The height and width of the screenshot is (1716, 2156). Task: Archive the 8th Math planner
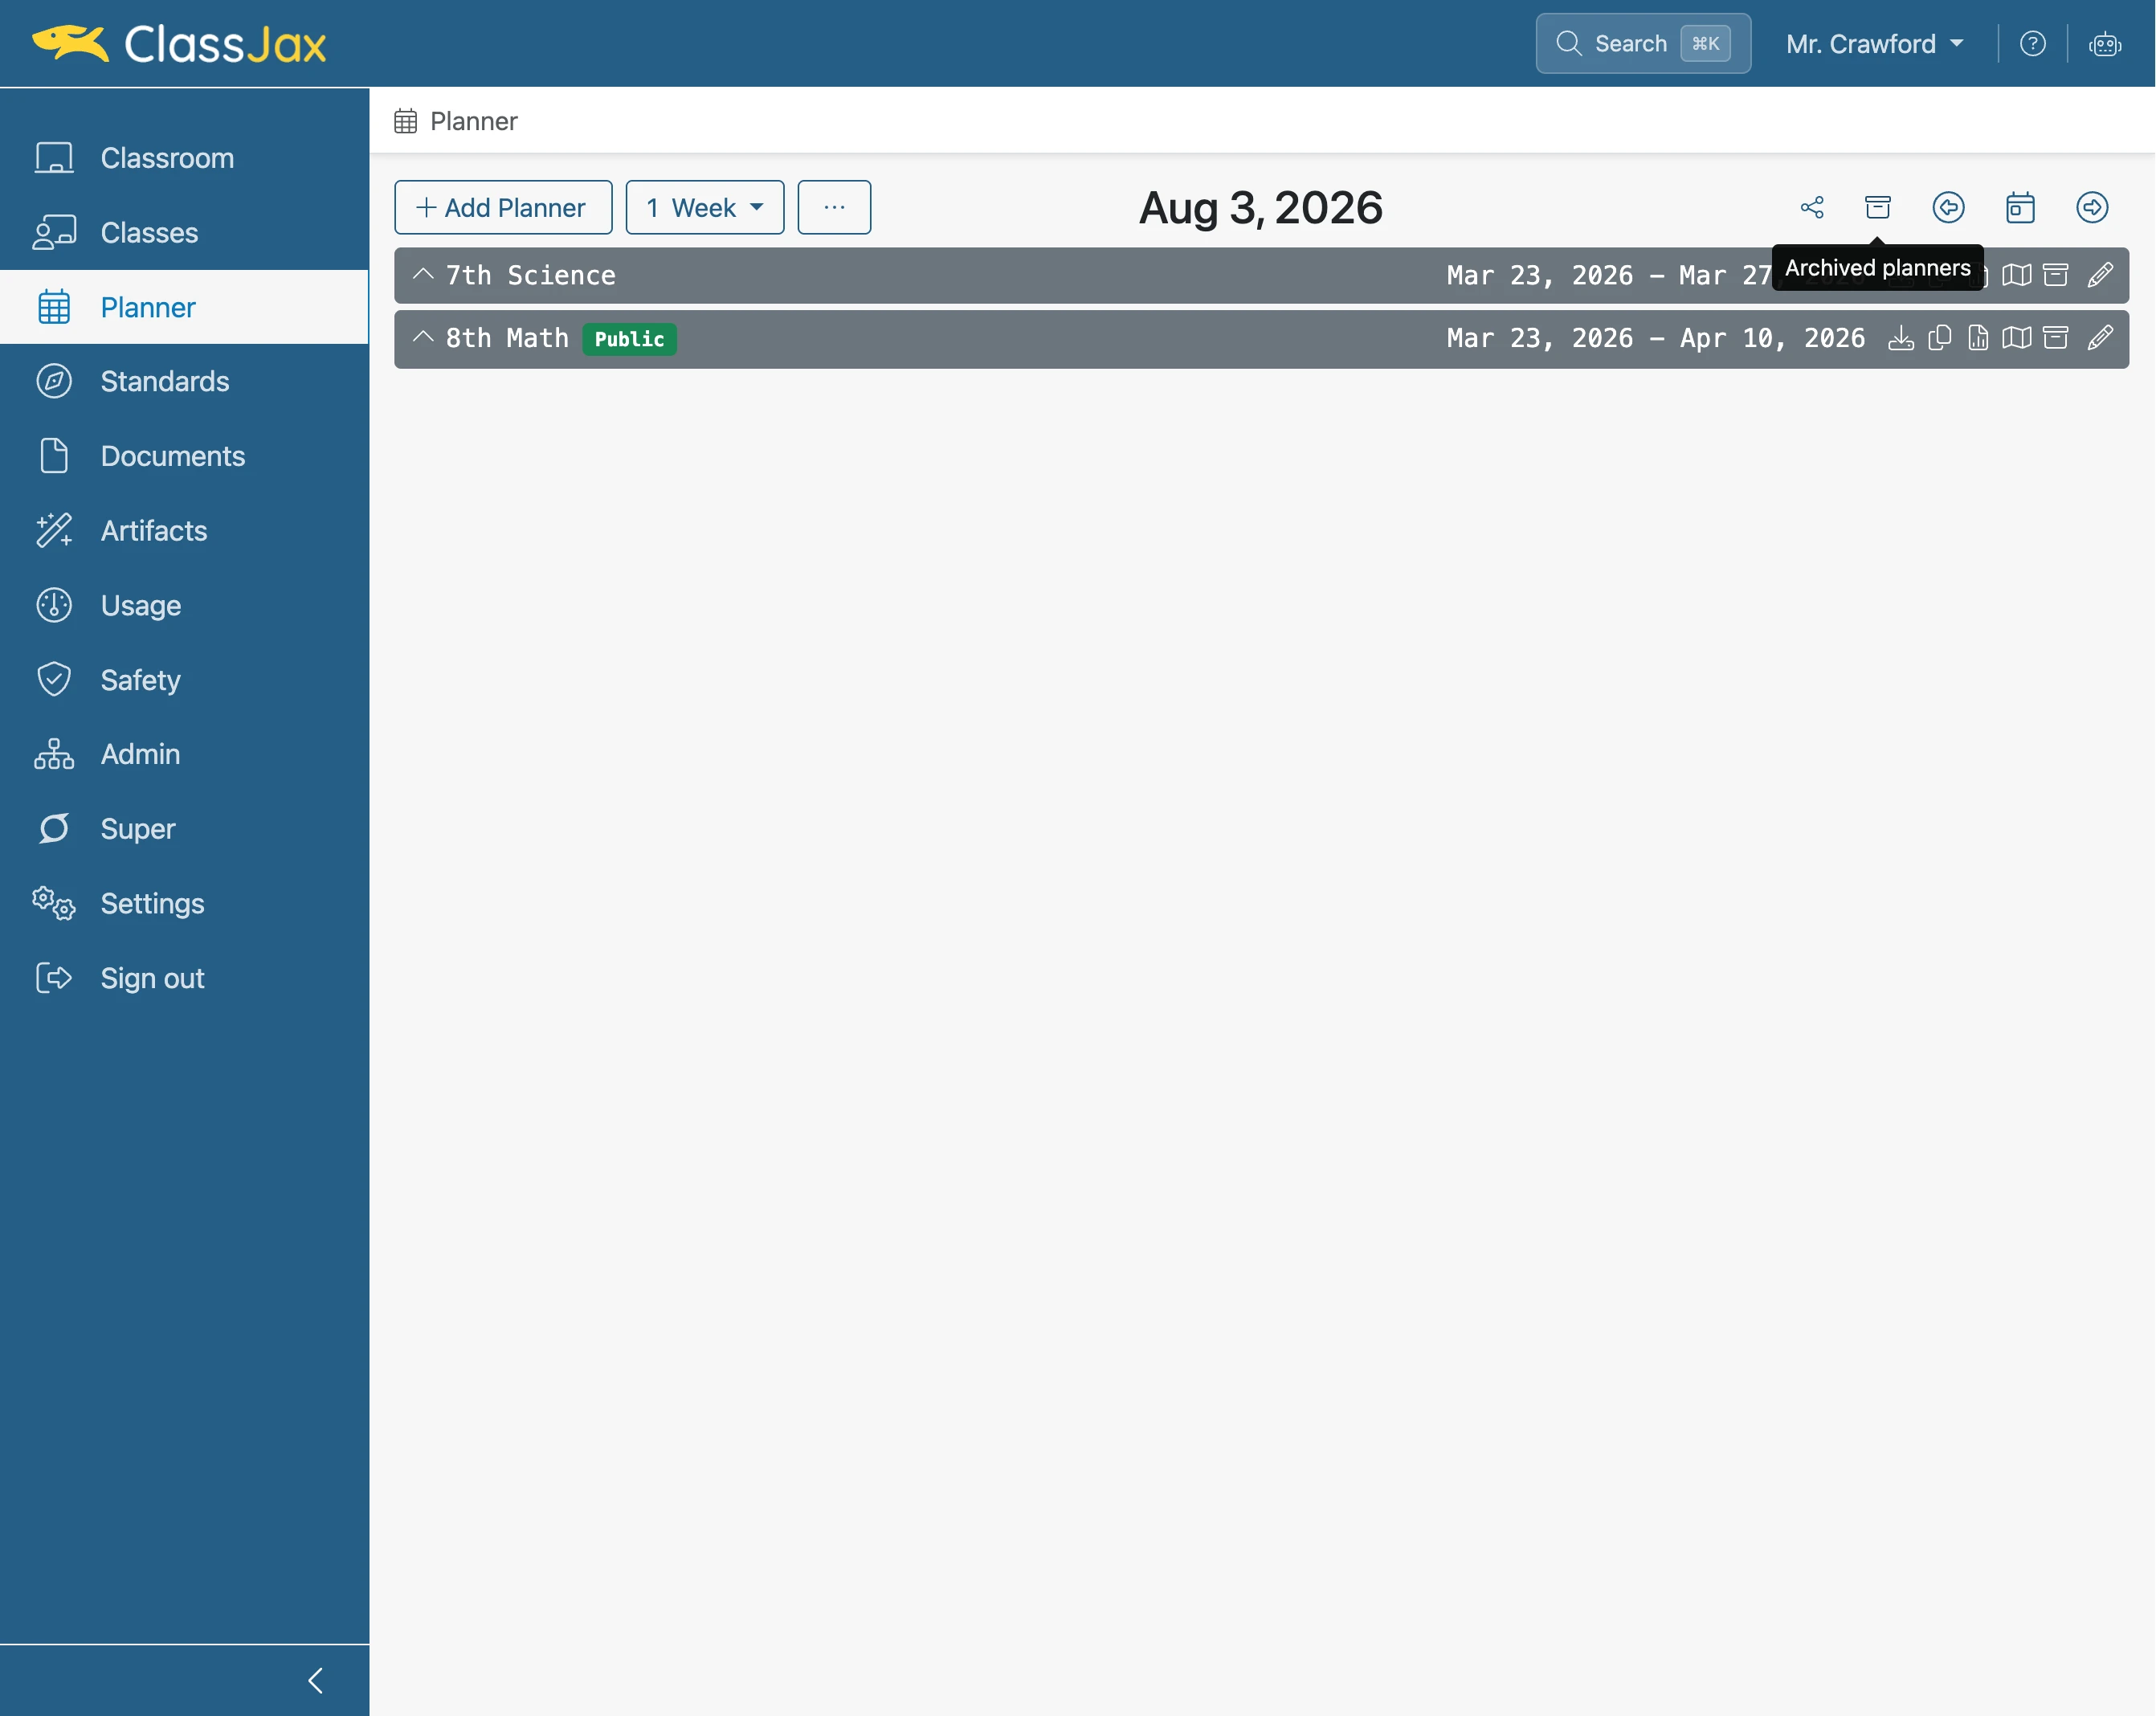tap(2055, 338)
